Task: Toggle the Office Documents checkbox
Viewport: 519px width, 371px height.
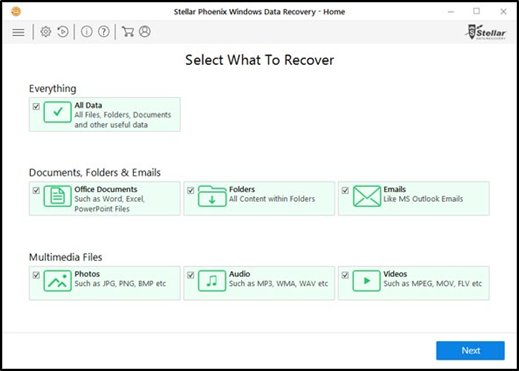Action: coord(36,191)
